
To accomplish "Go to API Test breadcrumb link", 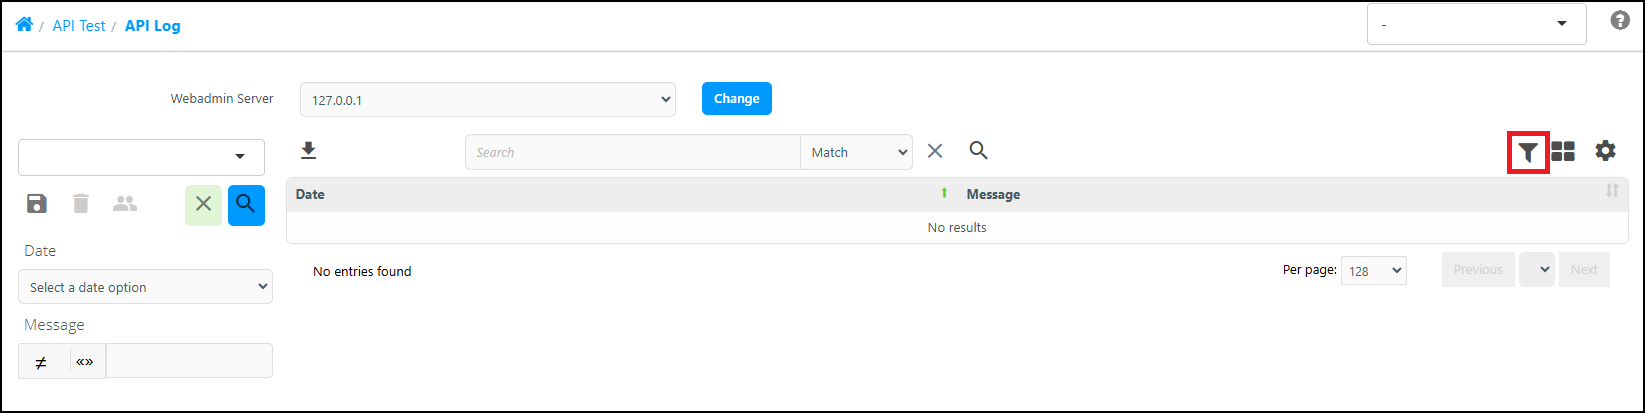I will pyautogui.click(x=79, y=26).
